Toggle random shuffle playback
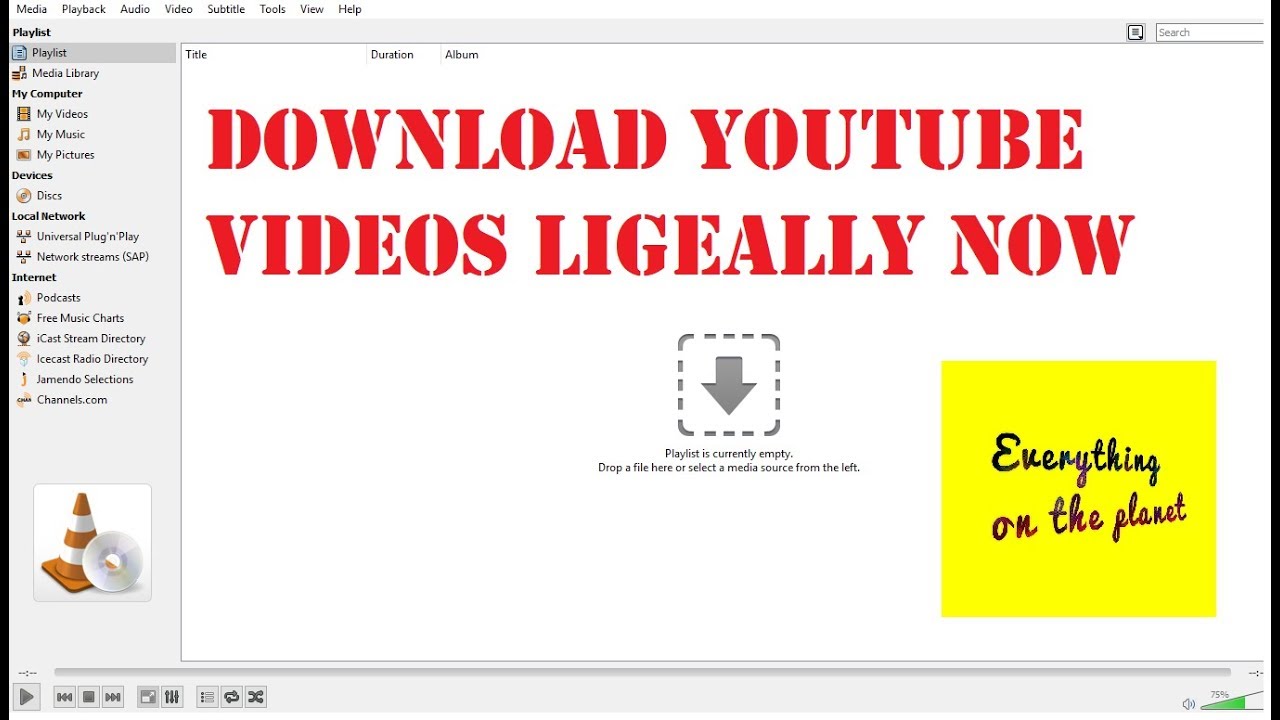 click(256, 697)
